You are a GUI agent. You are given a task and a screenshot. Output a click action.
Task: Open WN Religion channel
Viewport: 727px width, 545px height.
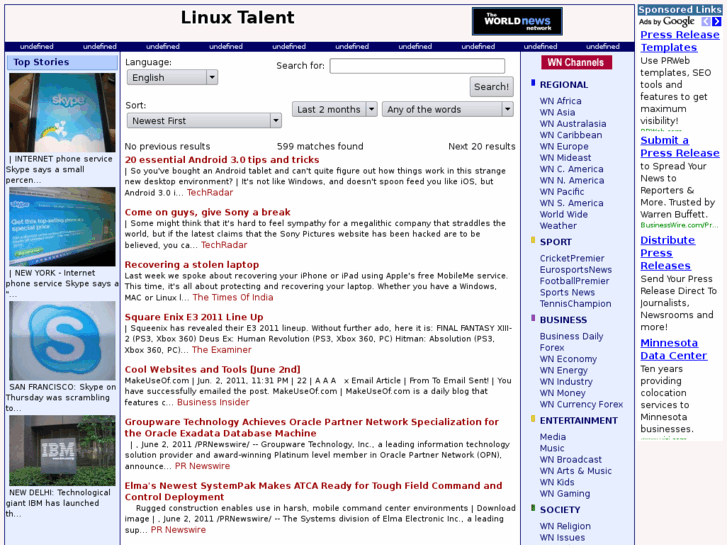point(565,526)
